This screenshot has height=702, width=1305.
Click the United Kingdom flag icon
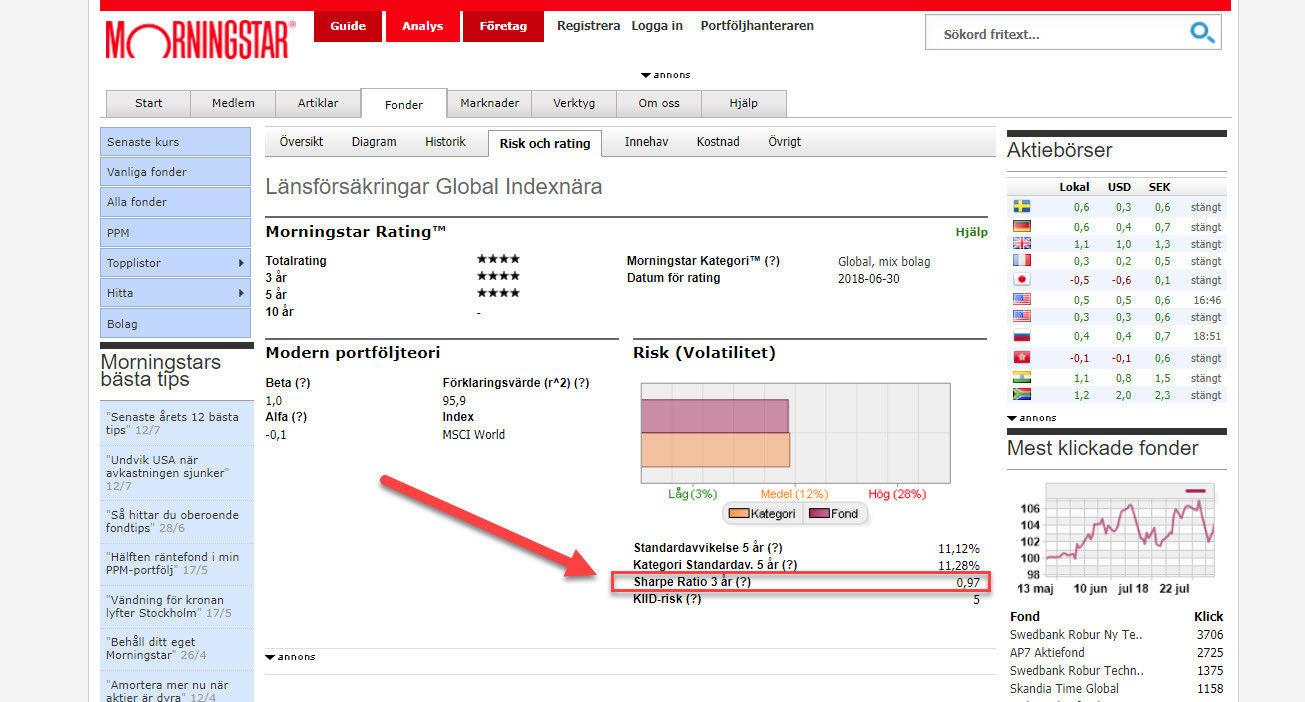point(1022,243)
